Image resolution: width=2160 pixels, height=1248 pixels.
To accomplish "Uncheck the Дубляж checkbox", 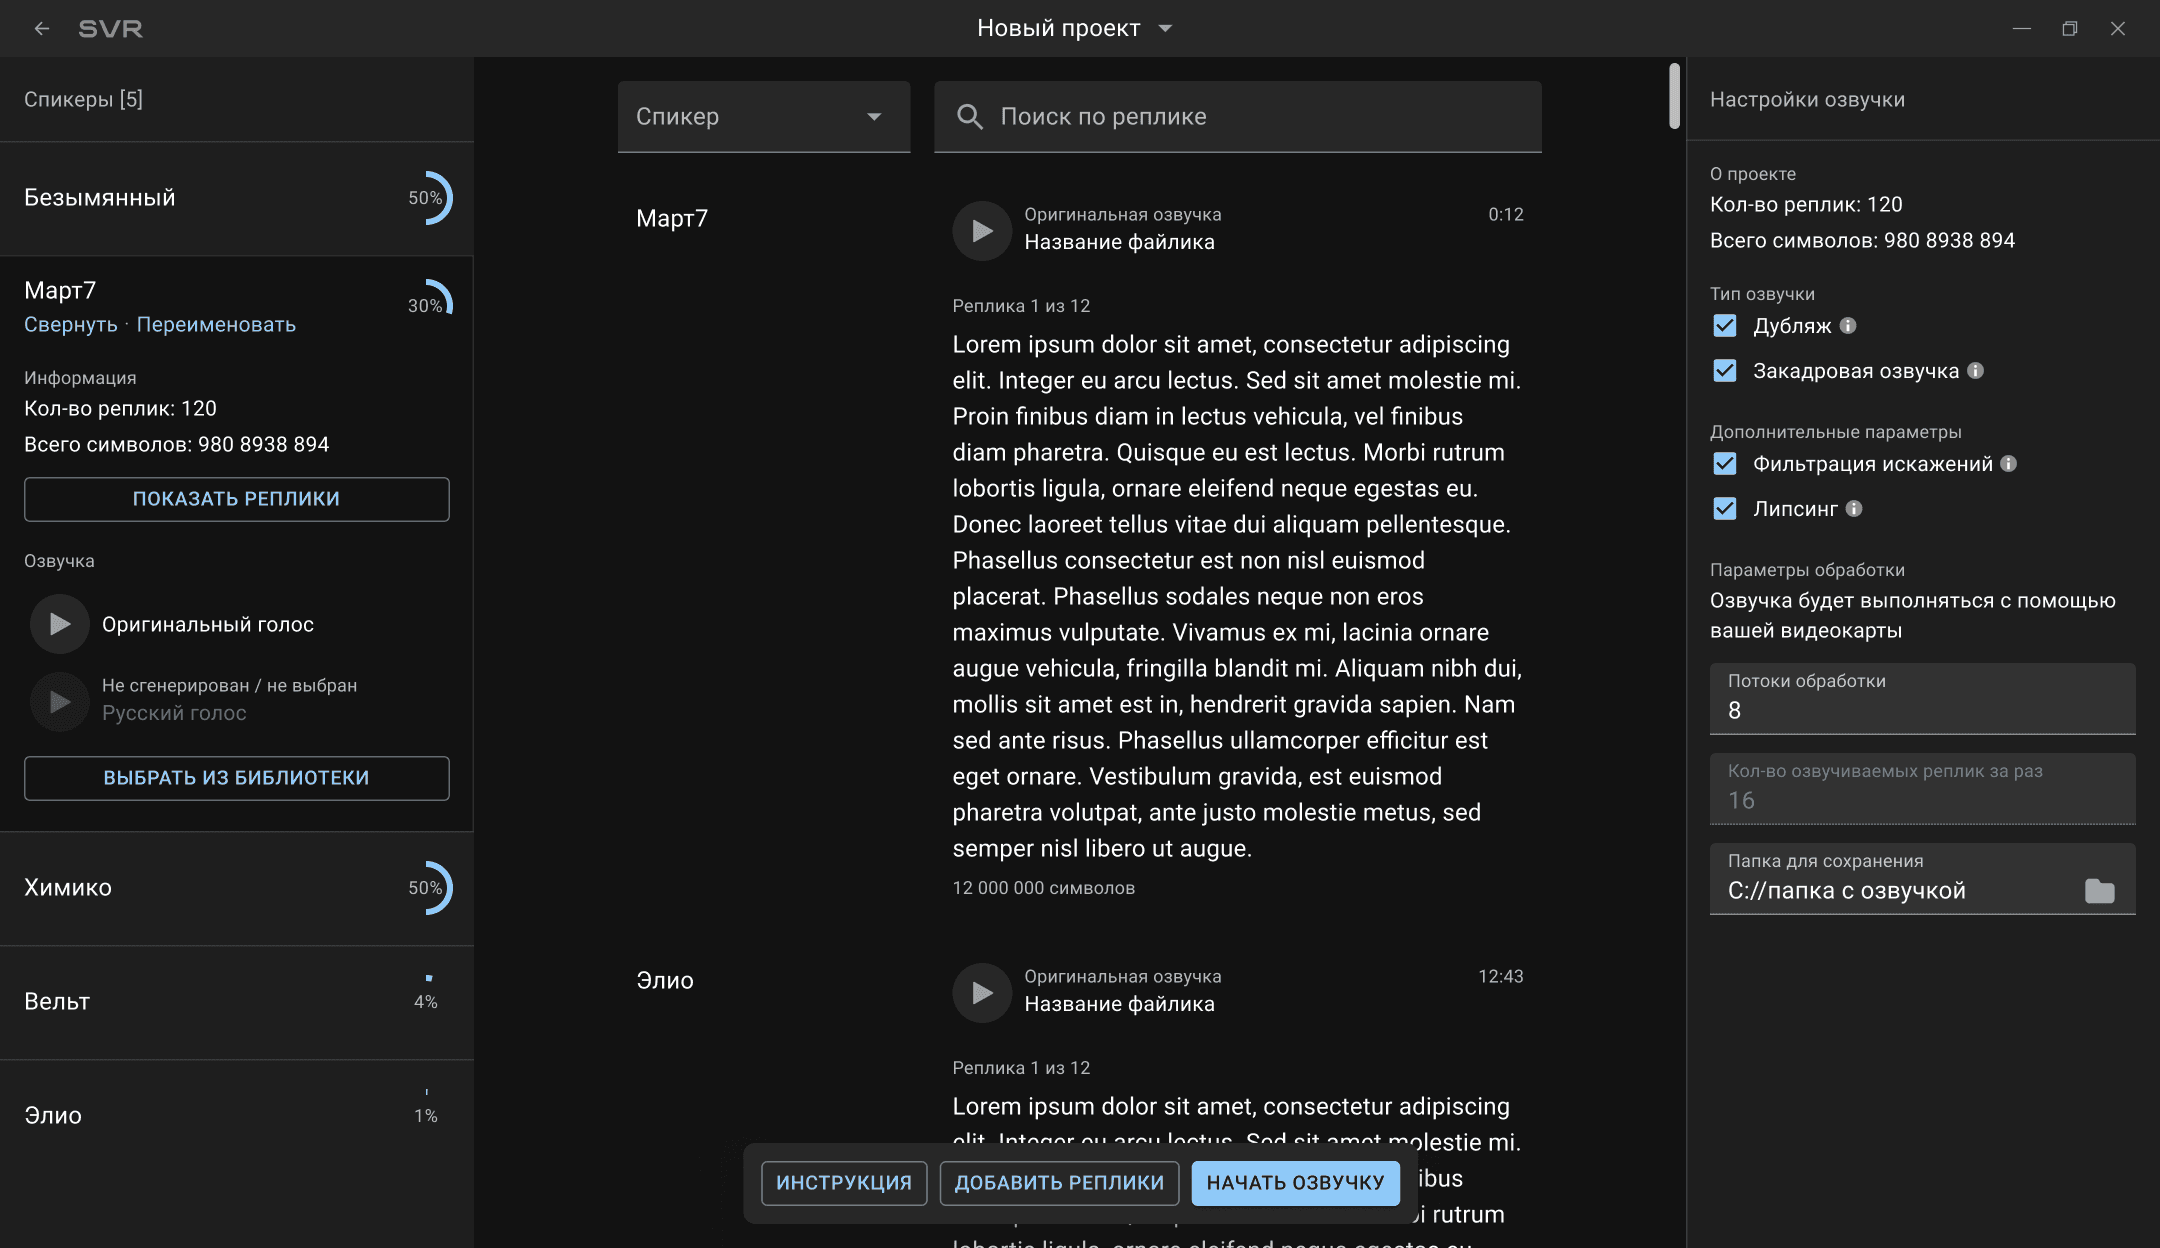I will pyautogui.click(x=1725, y=326).
